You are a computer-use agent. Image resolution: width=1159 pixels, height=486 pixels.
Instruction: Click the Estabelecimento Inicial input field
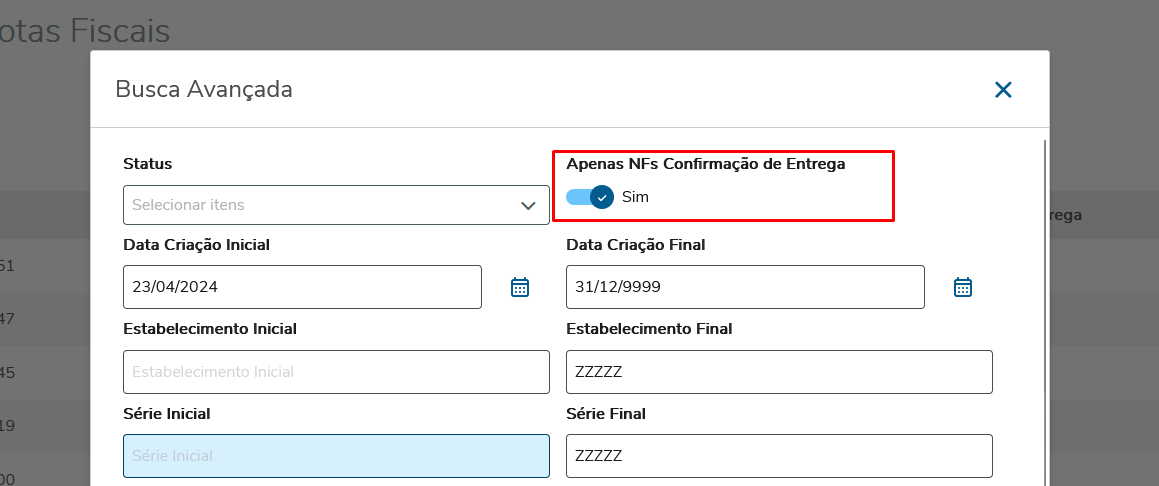pyautogui.click(x=336, y=372)
